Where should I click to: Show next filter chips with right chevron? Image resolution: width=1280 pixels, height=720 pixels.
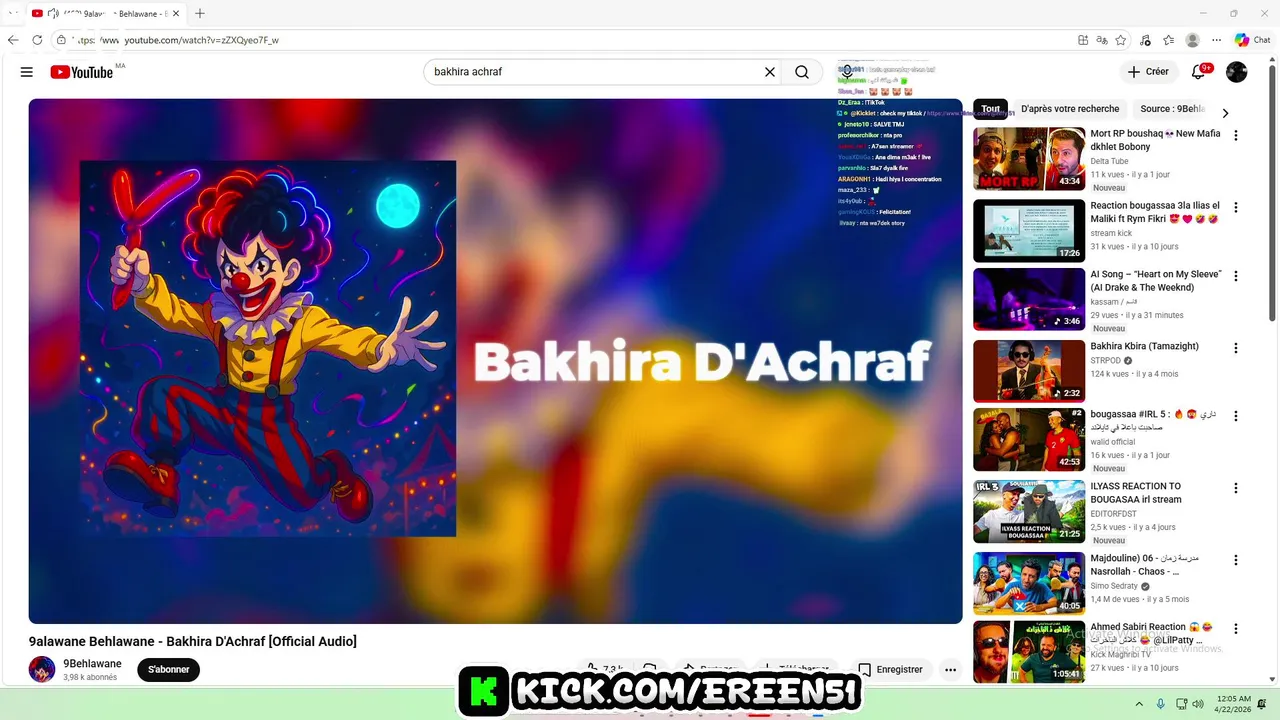click(x=1225, y=113)
